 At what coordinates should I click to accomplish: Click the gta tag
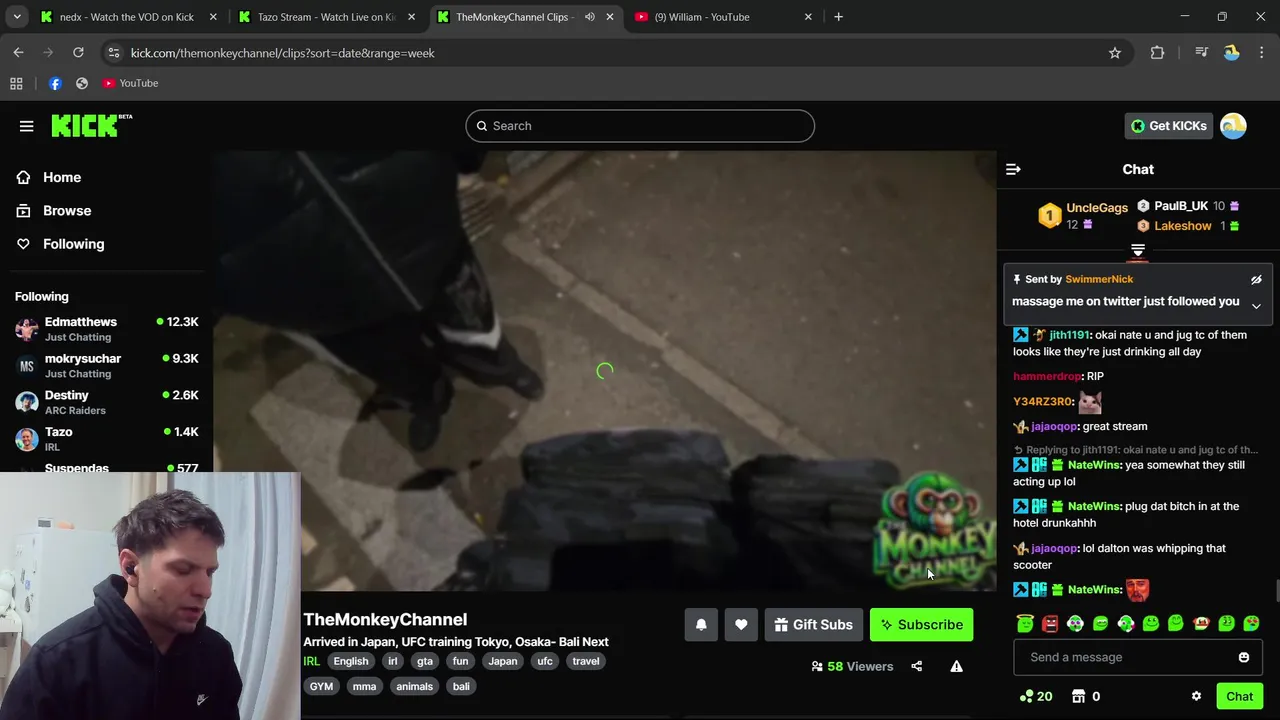[425, 661]
